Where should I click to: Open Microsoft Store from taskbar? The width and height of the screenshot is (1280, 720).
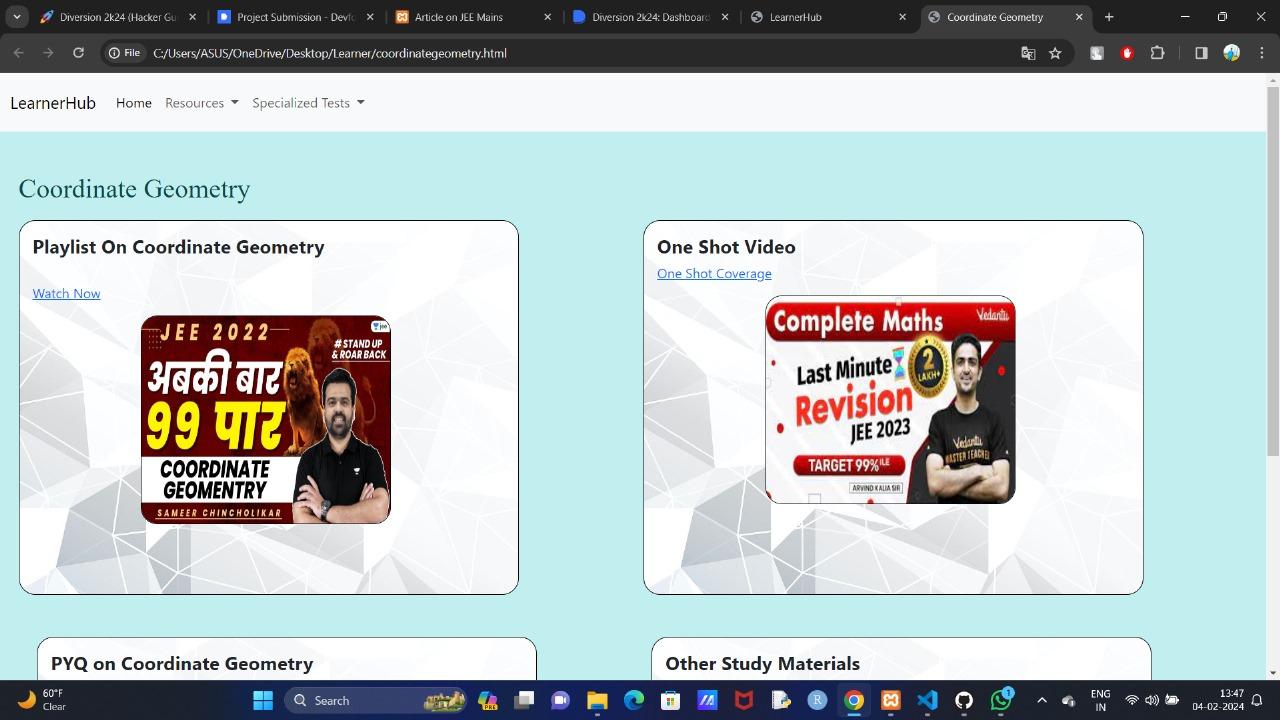pos(670,700)
